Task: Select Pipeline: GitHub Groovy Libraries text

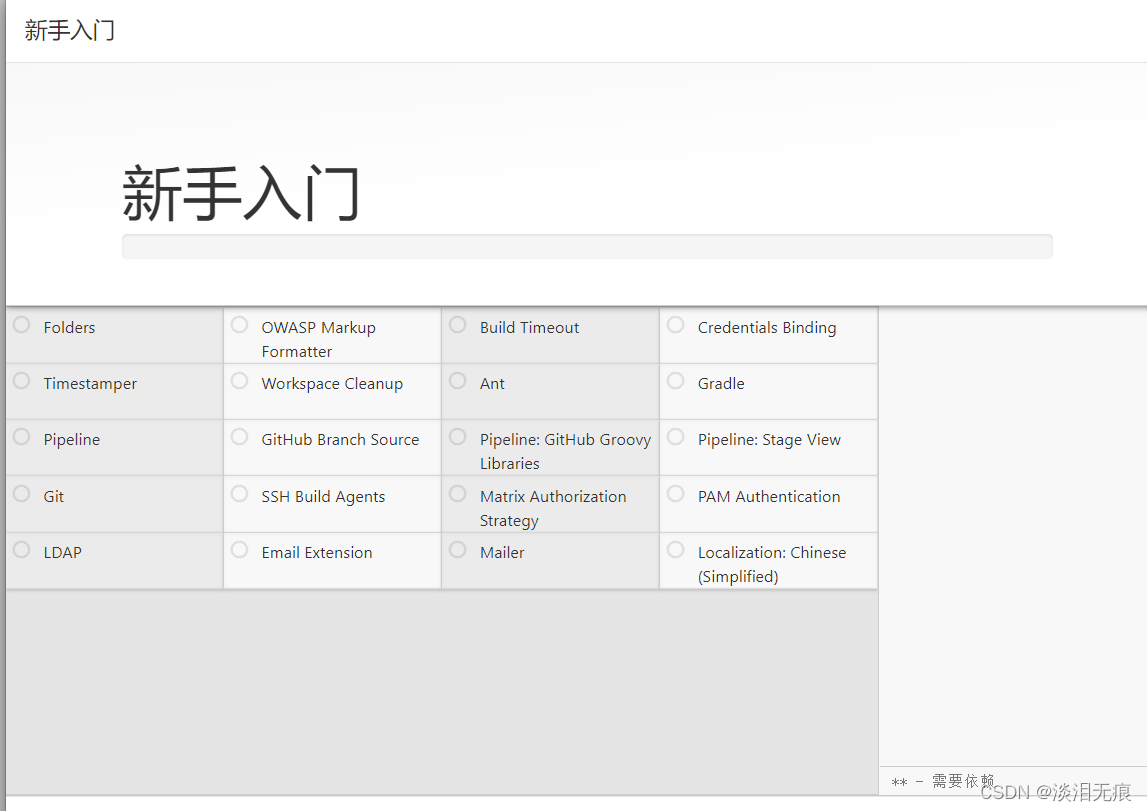Action: pos(565,451)
